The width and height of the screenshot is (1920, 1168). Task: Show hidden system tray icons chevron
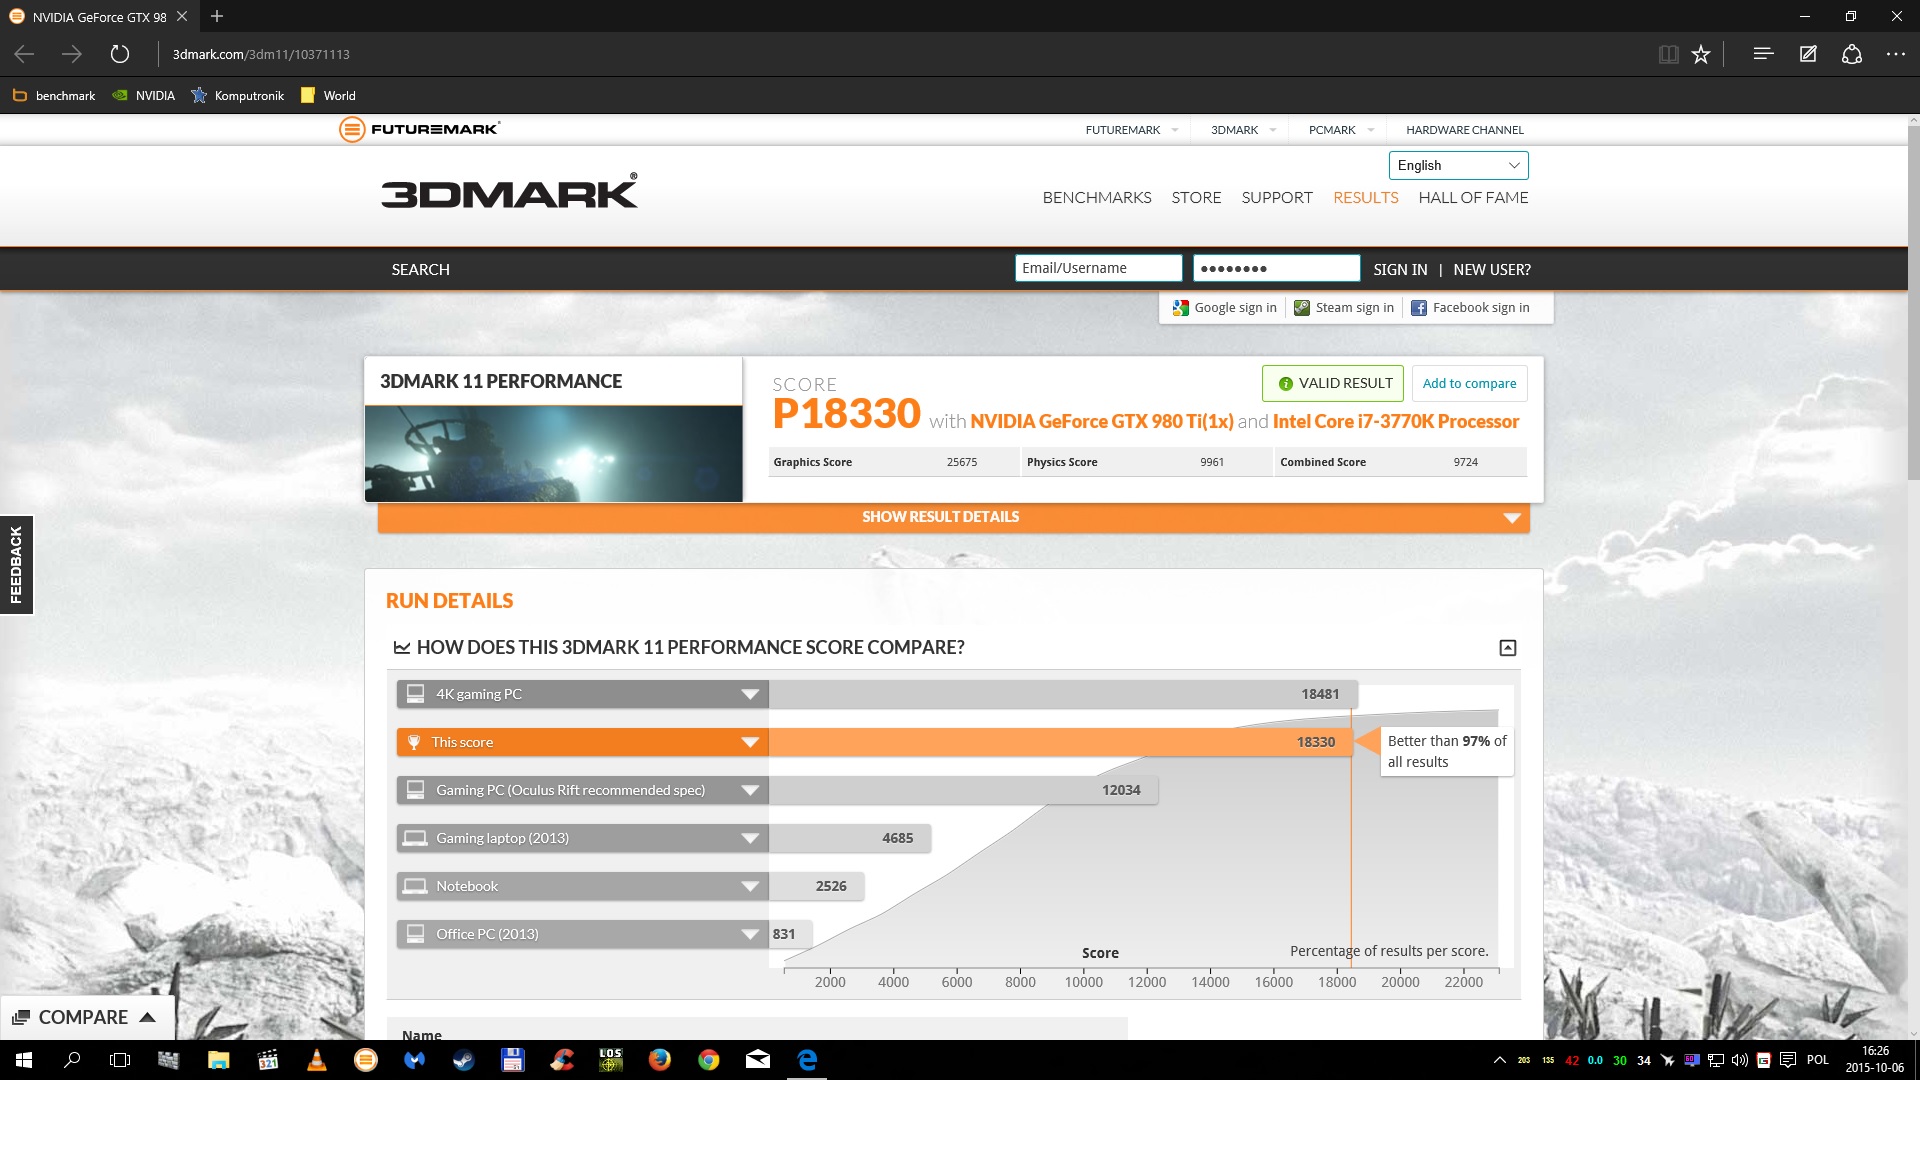(1500, 1060)
